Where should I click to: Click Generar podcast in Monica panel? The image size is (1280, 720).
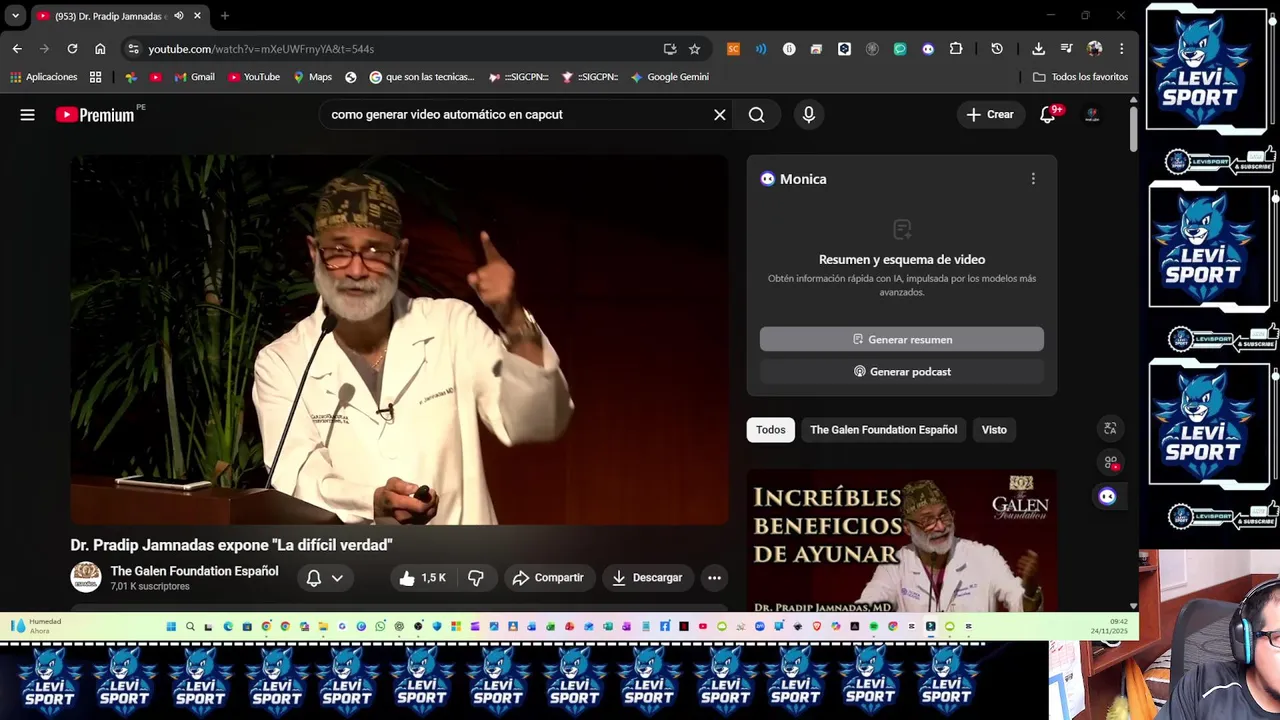point(901,372)
